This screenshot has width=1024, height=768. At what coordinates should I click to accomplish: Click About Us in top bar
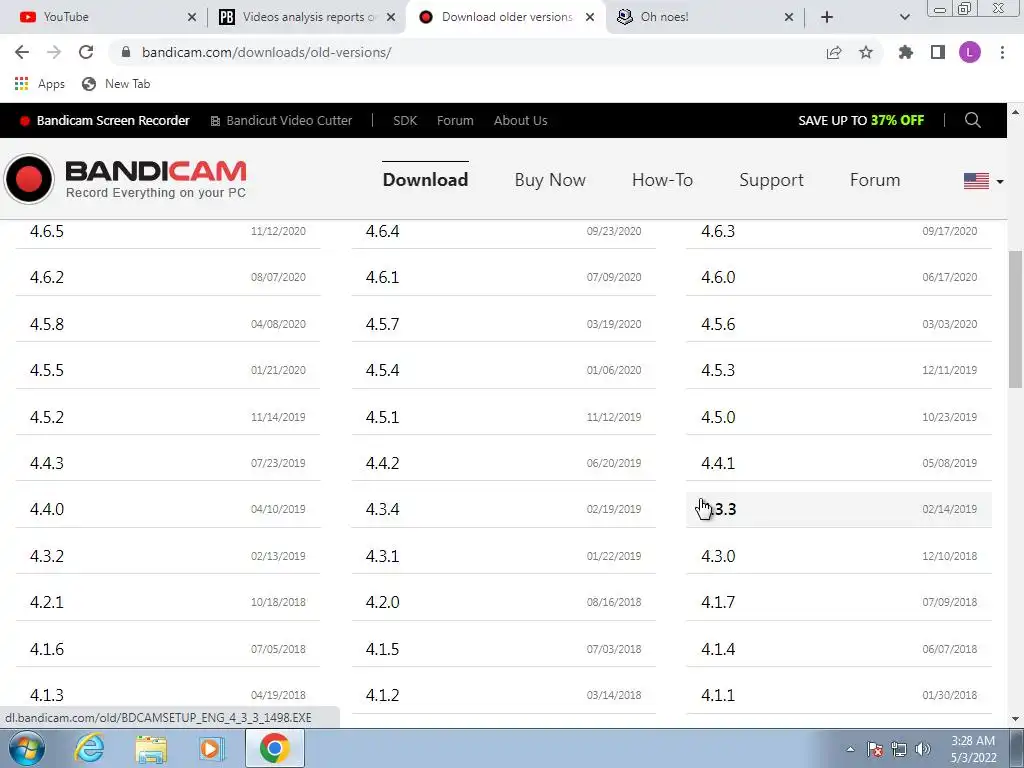[x=520, y=120]
